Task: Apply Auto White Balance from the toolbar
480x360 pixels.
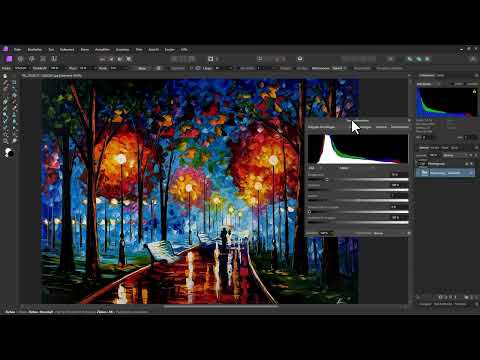Action: pyautogui.click(x=129, y=59)
